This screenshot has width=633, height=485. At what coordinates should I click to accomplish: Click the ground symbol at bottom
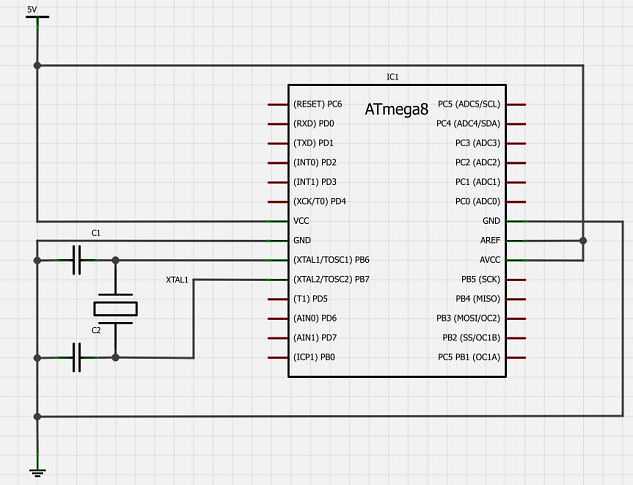tap(37, 472)
